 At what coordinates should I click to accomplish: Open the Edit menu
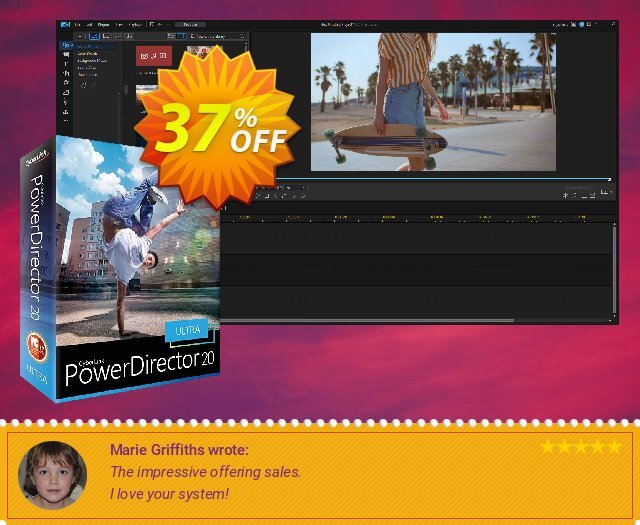(89, 24)
